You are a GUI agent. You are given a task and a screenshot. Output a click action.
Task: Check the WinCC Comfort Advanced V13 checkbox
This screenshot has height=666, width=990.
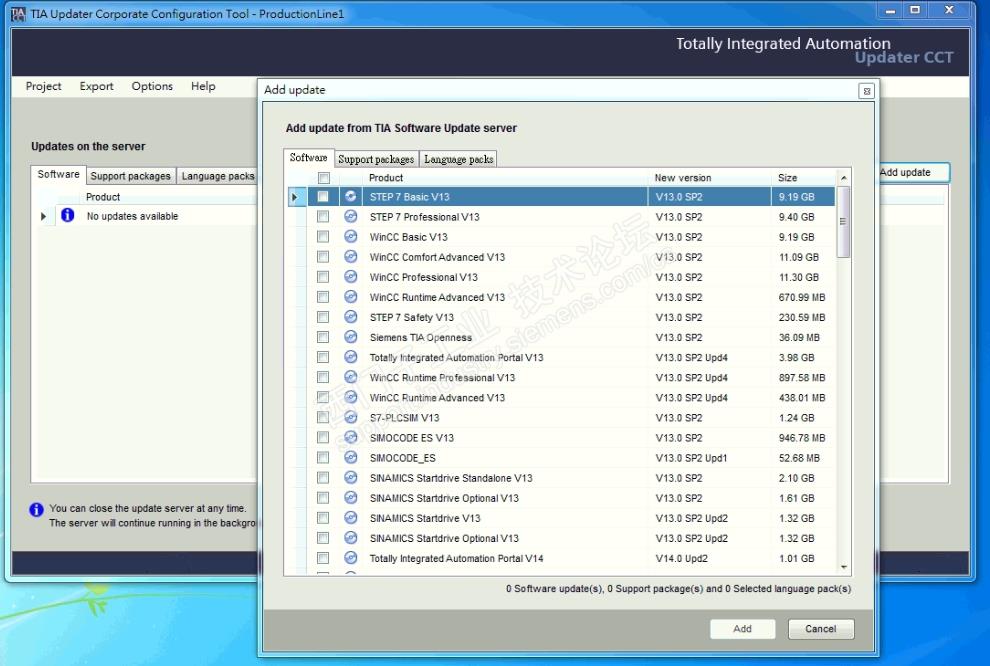pos(323,257)
